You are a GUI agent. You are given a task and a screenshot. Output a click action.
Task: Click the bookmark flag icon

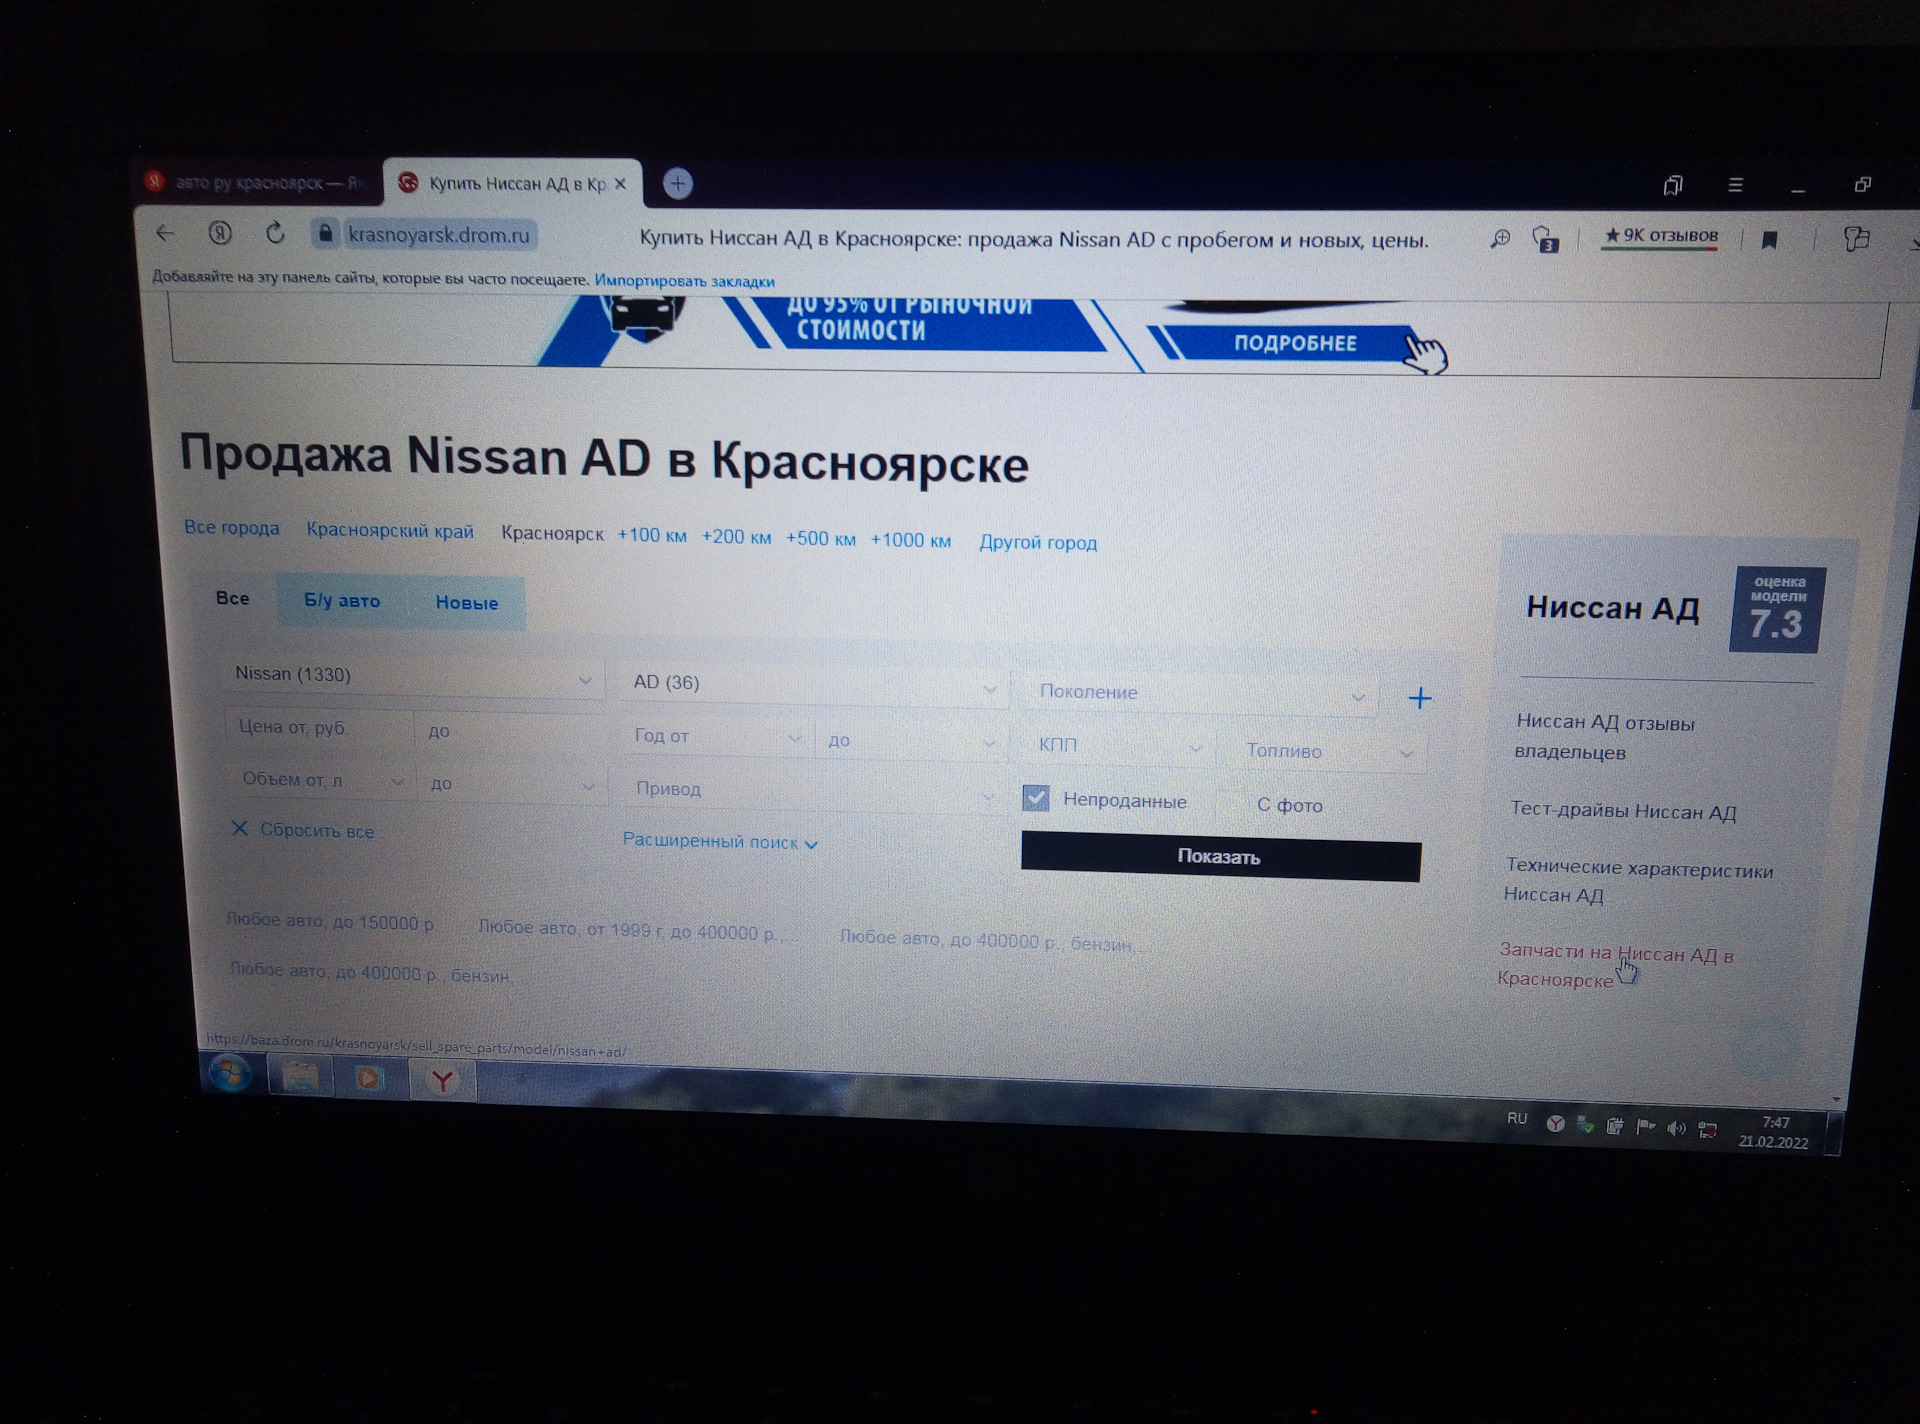1769,240
